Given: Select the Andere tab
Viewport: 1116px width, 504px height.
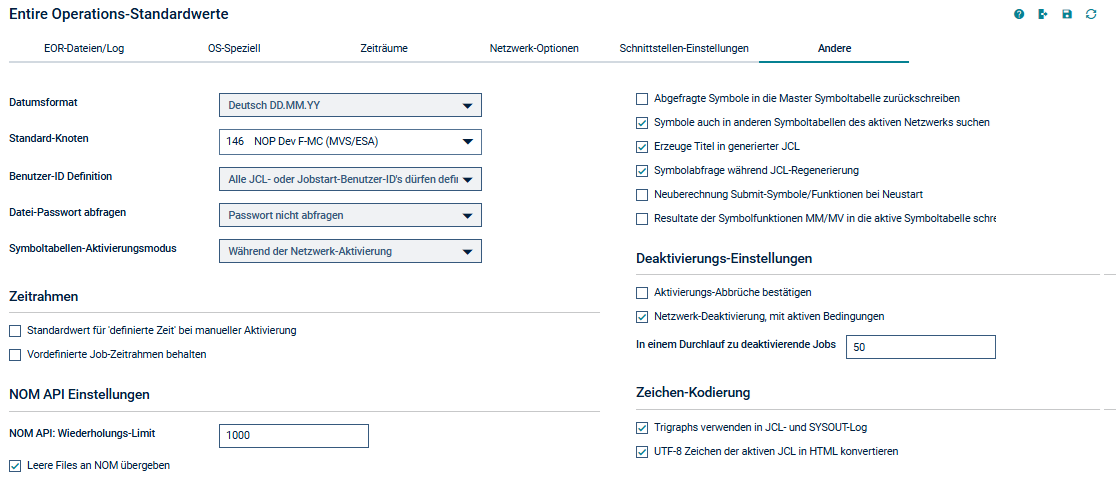Looking at the screenshot, I should coord(834,48).
